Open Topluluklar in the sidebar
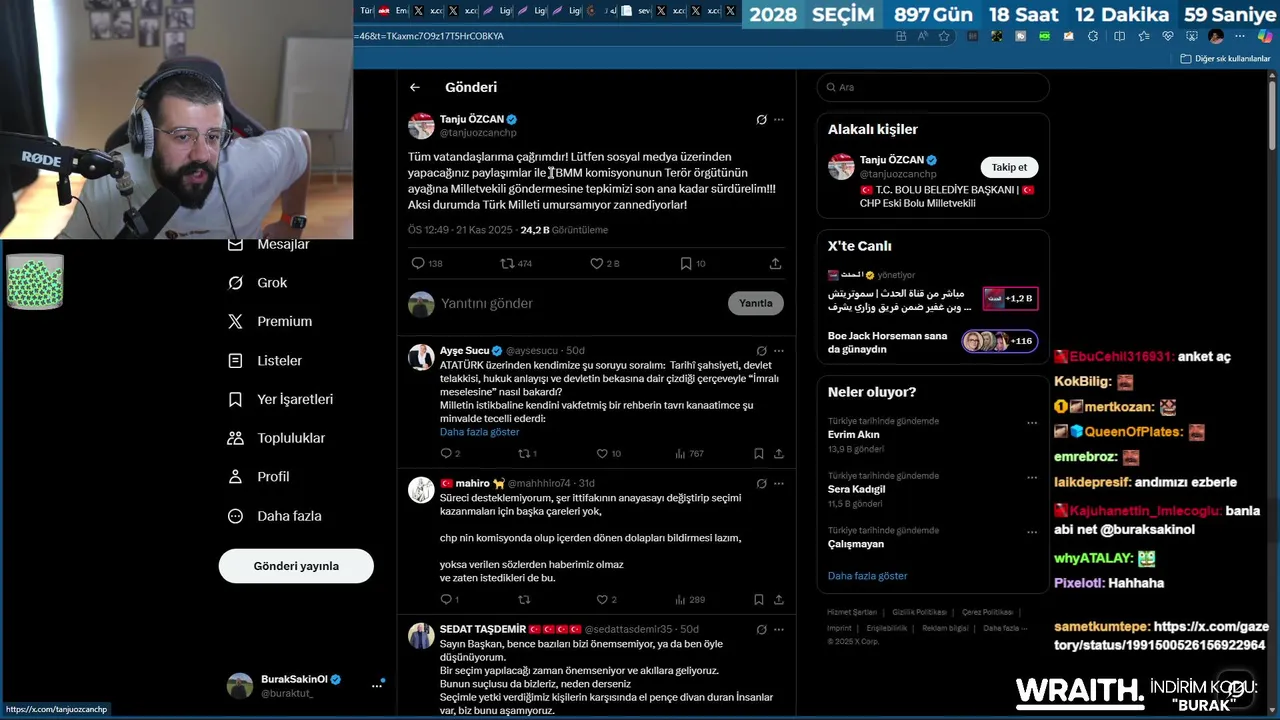 click(277, 438)
